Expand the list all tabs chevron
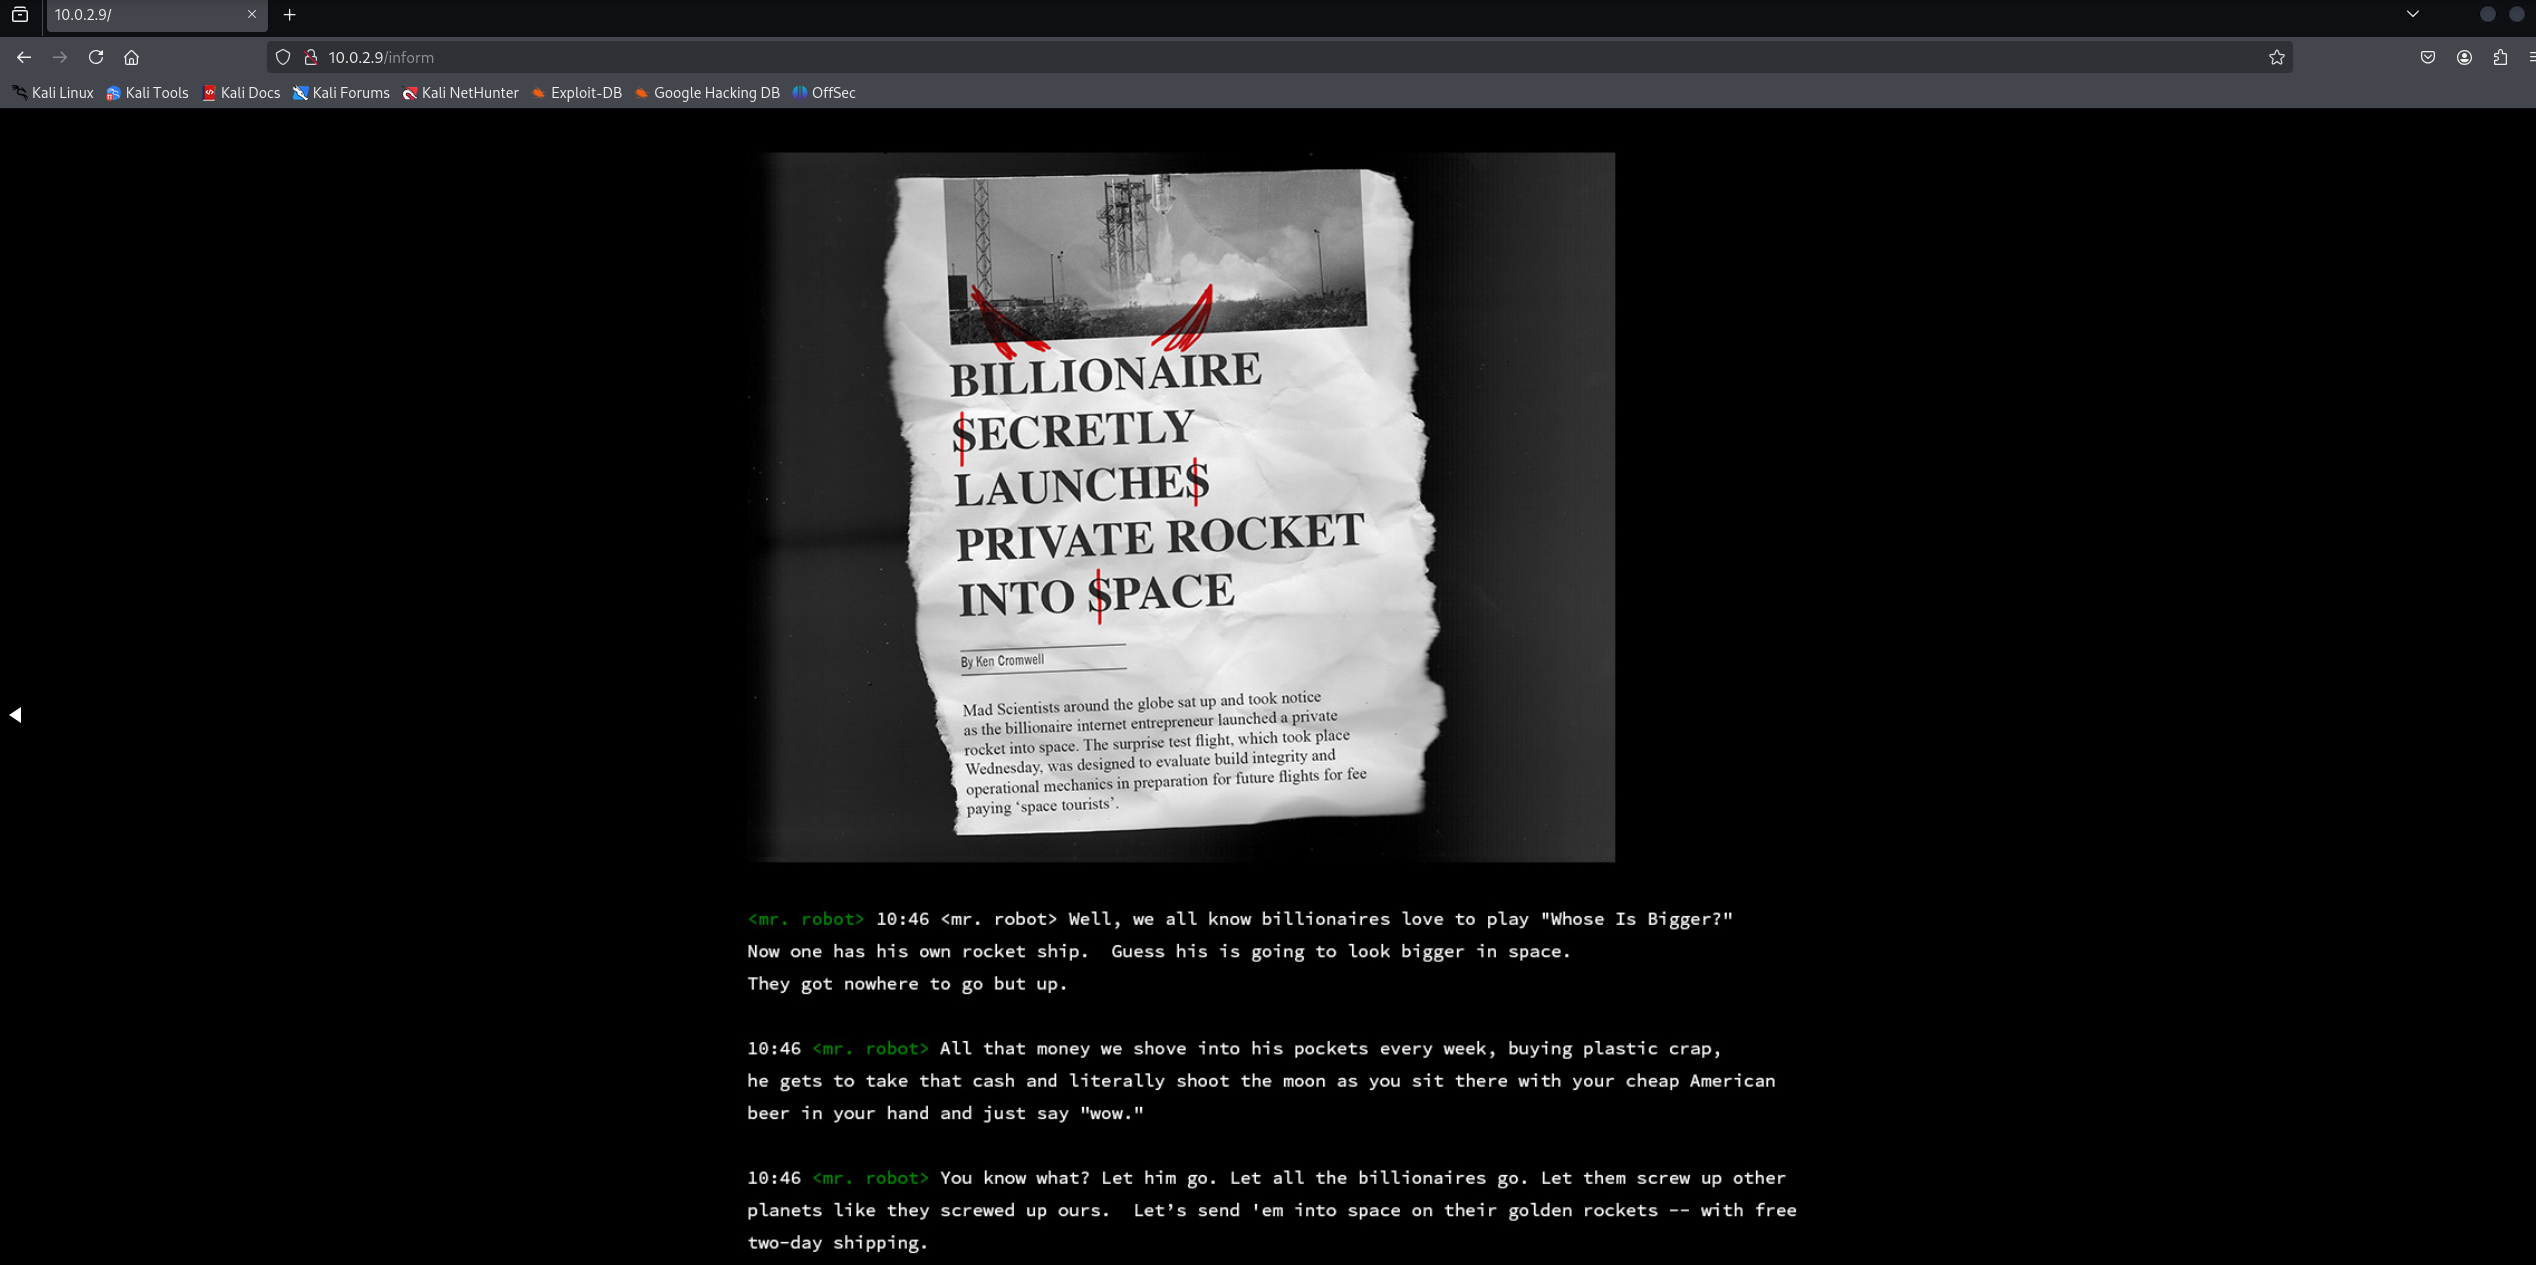 pyautogui.click(x=2413, y=14)
